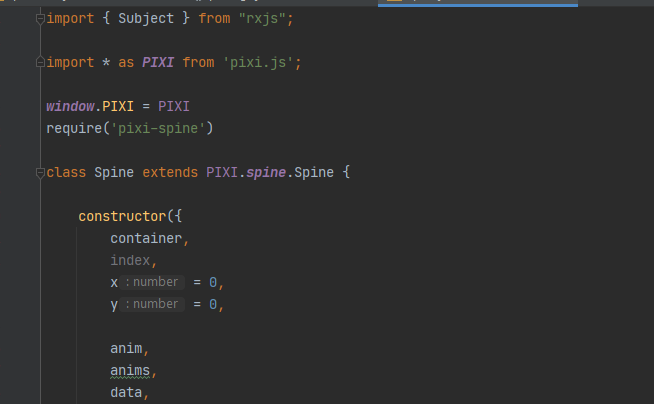
Task: Click the ': number' hint after x
Action: pyautogui.click(x=152, y=282)
